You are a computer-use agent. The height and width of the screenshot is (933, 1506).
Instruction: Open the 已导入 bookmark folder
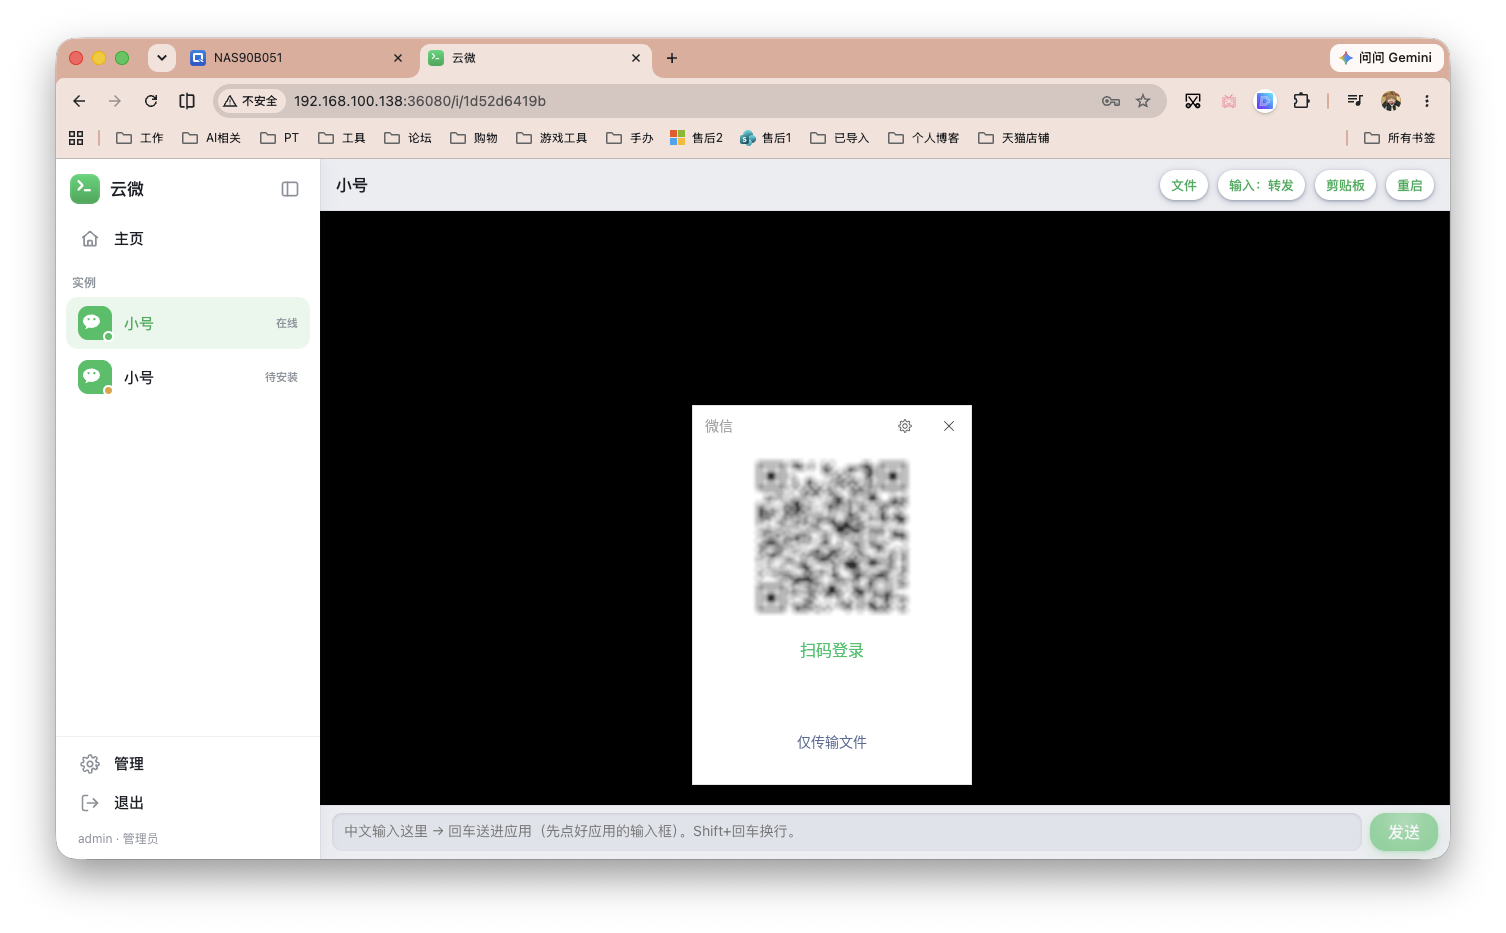tap(840, 138)
